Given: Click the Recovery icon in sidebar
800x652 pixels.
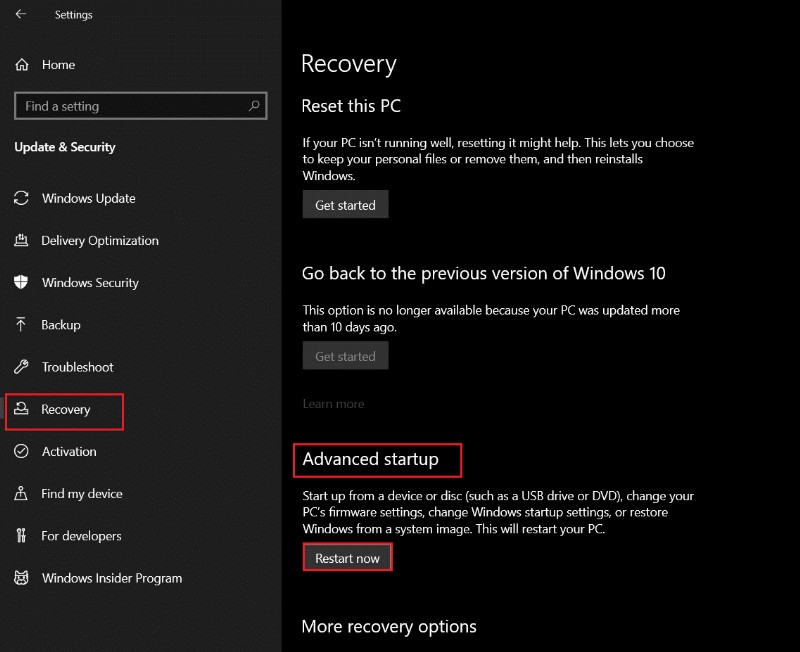Looking at the screenshot, I should [21, 408].
